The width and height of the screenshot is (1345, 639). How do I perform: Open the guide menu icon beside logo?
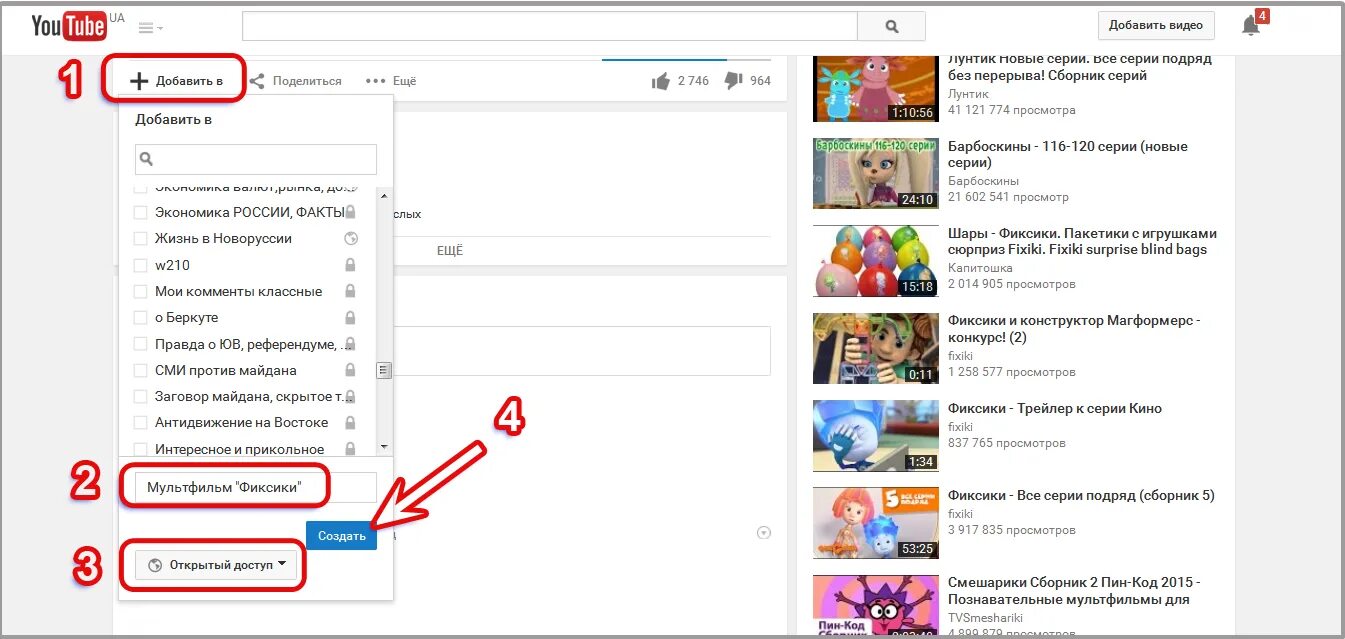(x=151, y=28)
